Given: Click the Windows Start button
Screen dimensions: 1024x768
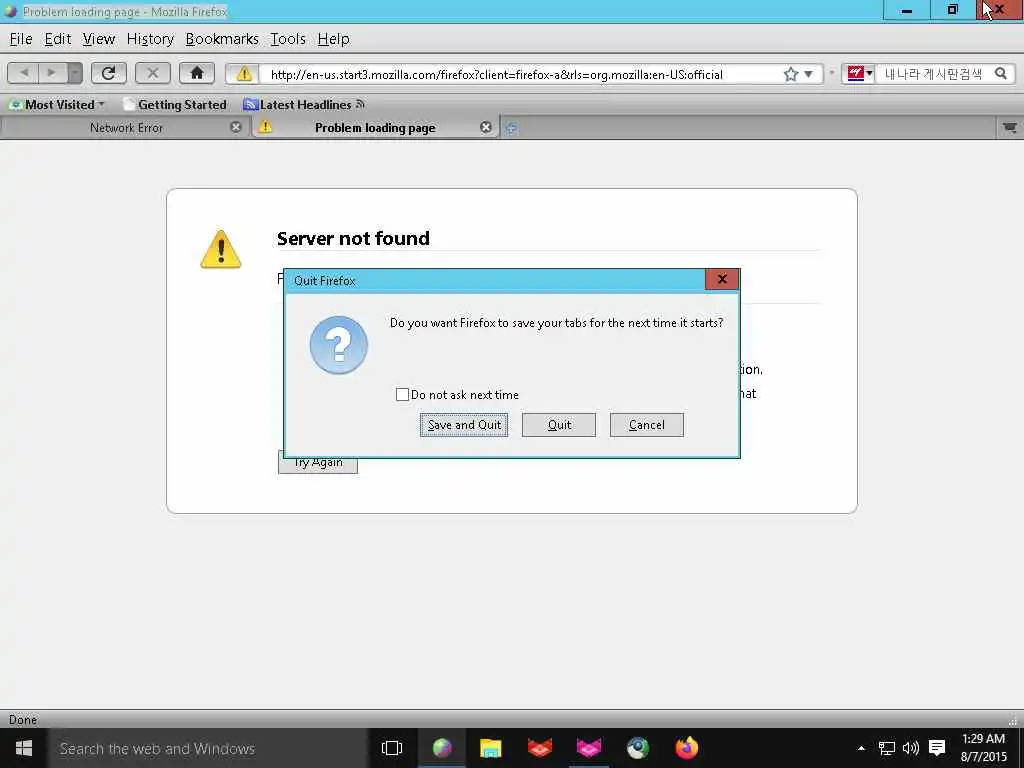Looking at the screenshot, I should [x=24, y=748].
